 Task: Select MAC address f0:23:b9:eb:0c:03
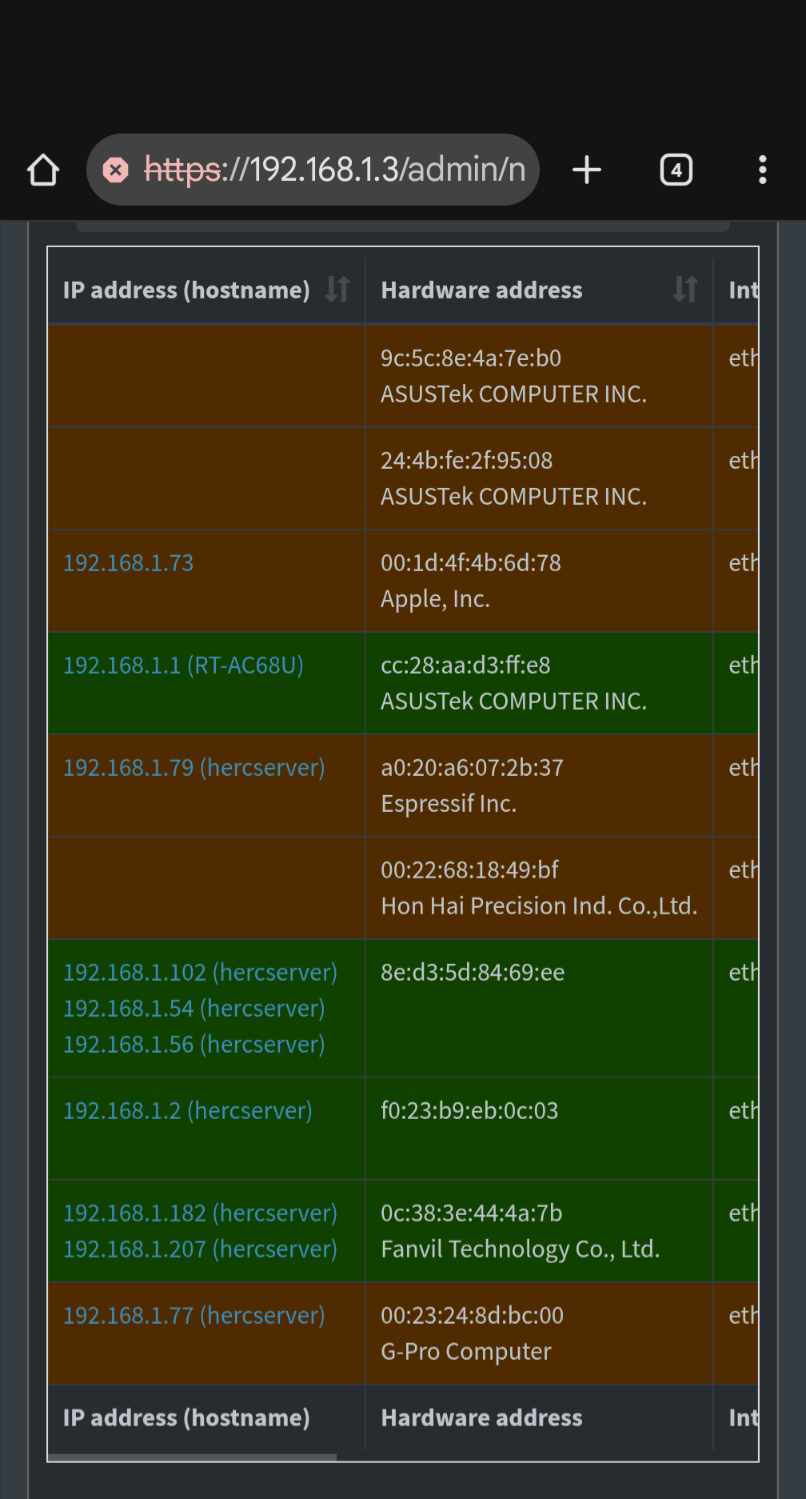pyautogui.click(x=469, y=1110)
